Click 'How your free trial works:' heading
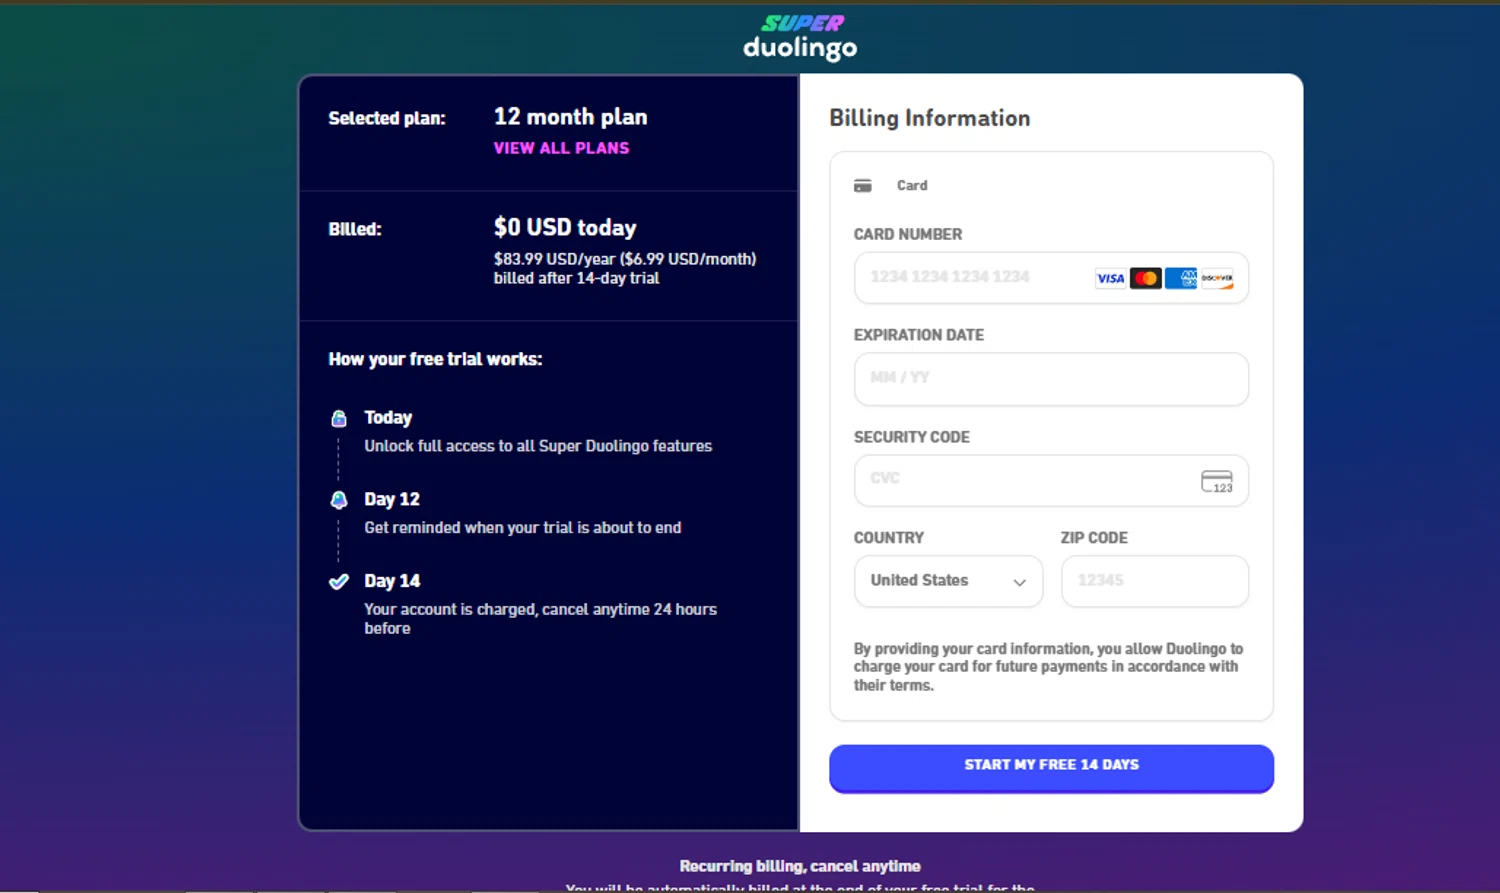 click(x=435, y=359)
